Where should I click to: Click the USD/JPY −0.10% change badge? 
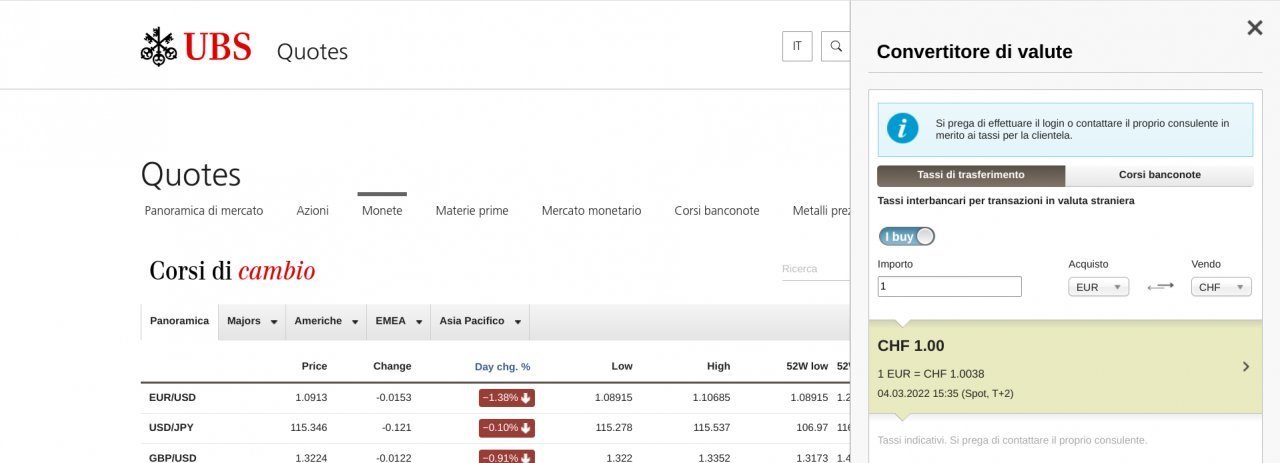[x=506, y=428]
